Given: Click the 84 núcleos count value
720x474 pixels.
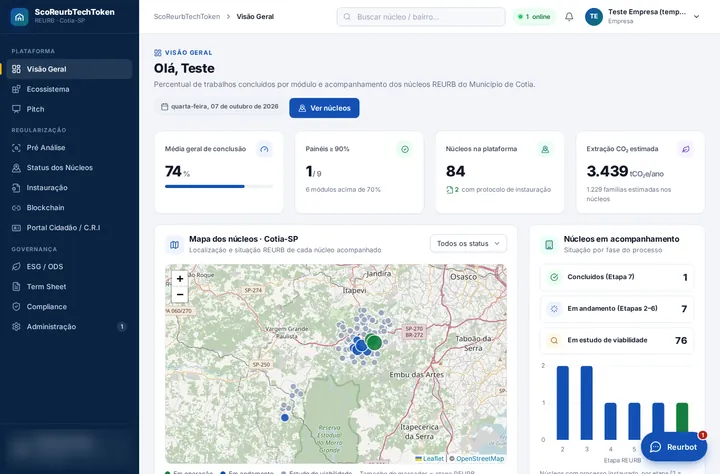Looking at the screenshot, I should (x=456, y=171).
